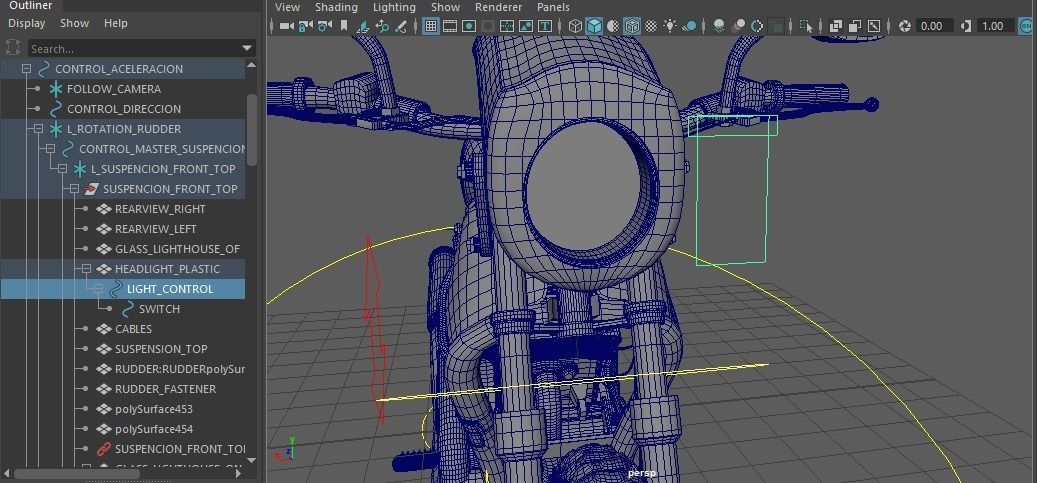
Task: Click the Motion Blur icon
Action: [x=738, y=26]
